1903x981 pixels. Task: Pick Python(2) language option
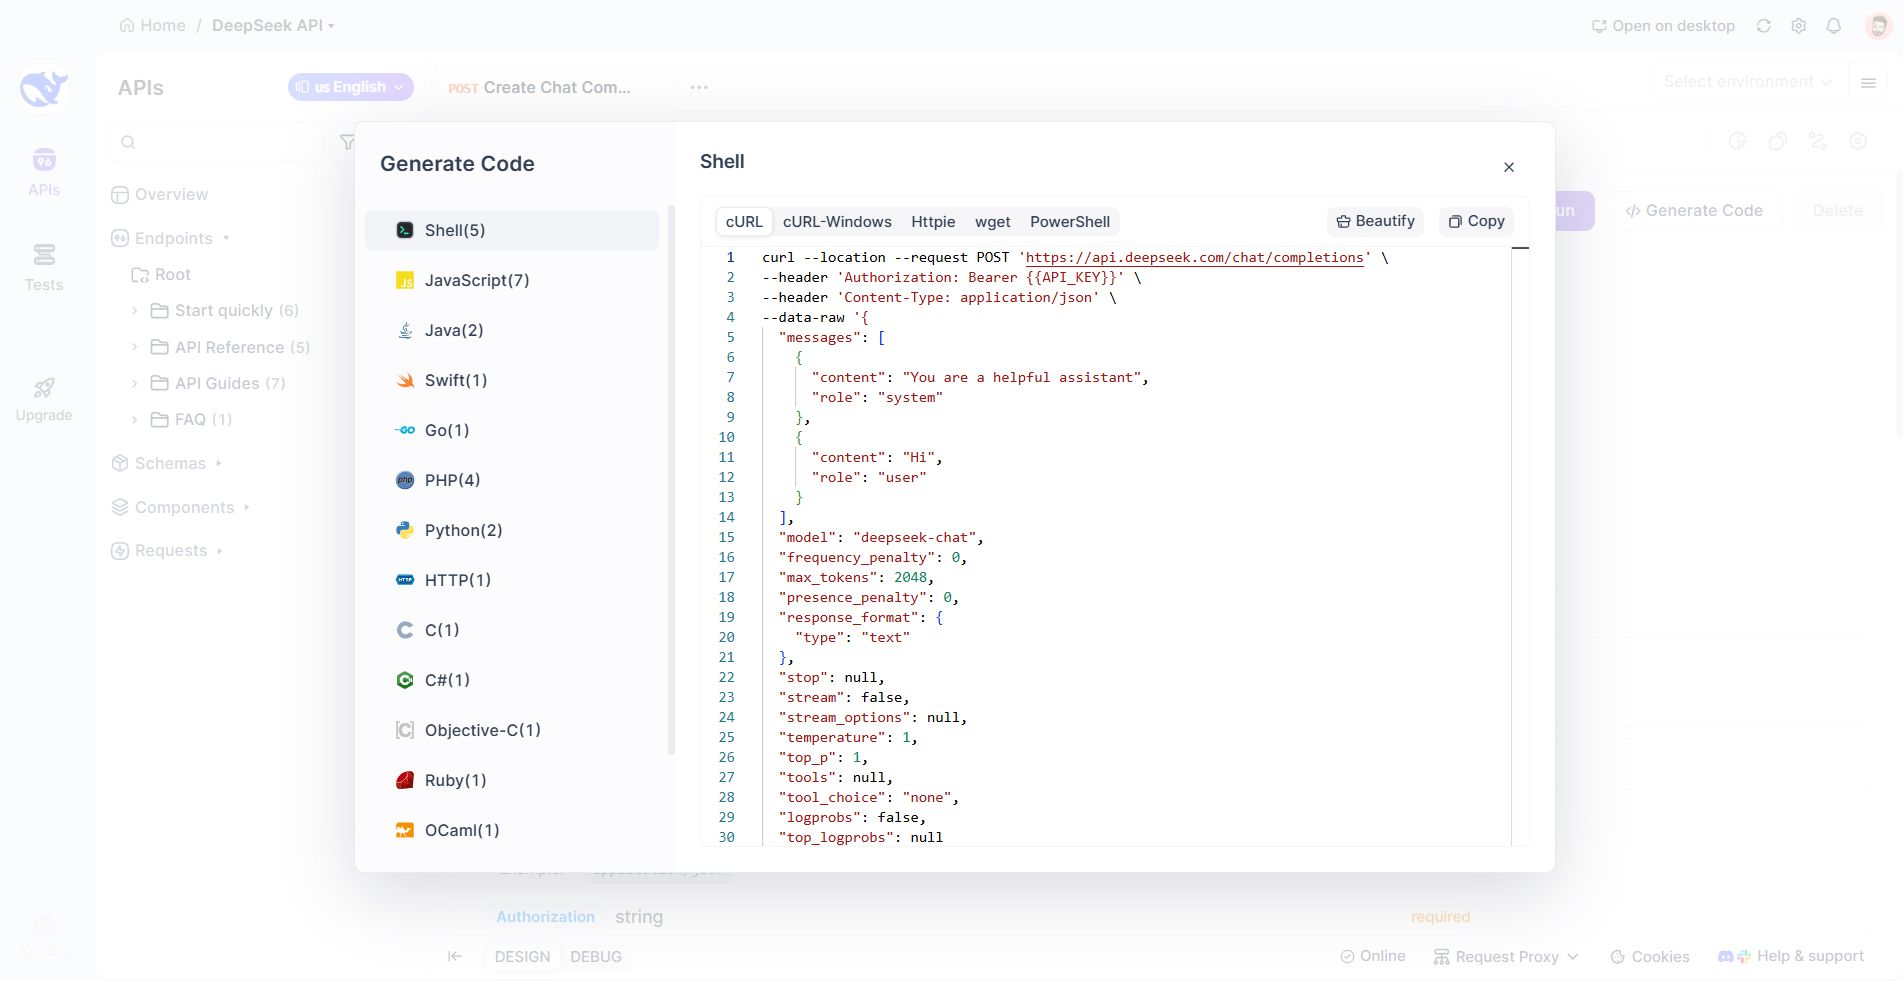pyautogui.click(x=511, y=530)
